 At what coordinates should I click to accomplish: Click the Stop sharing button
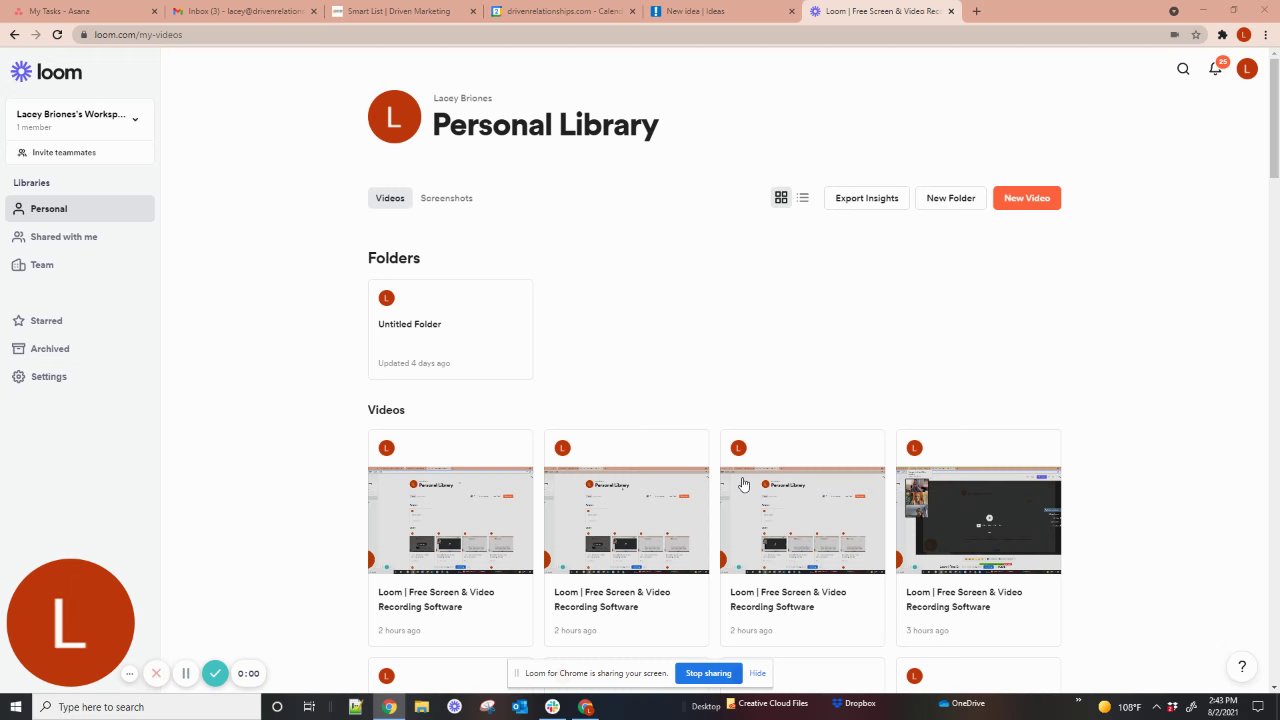point(708,673)
